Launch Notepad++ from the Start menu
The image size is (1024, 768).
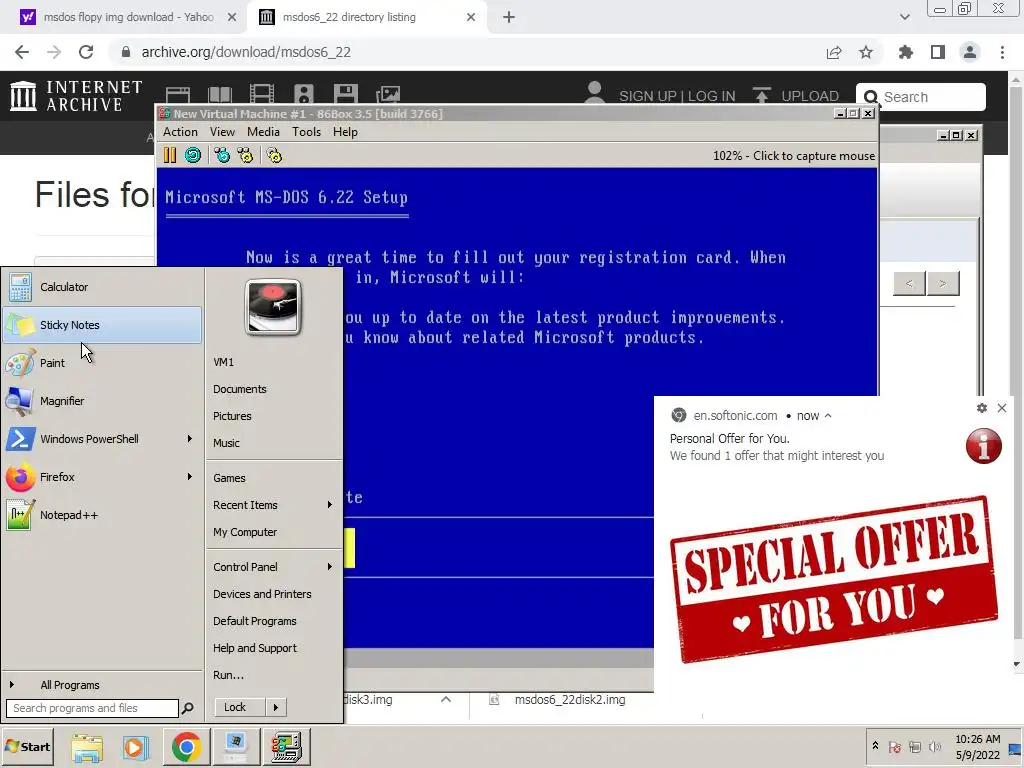pyautogui.click(x=103, y=515)
